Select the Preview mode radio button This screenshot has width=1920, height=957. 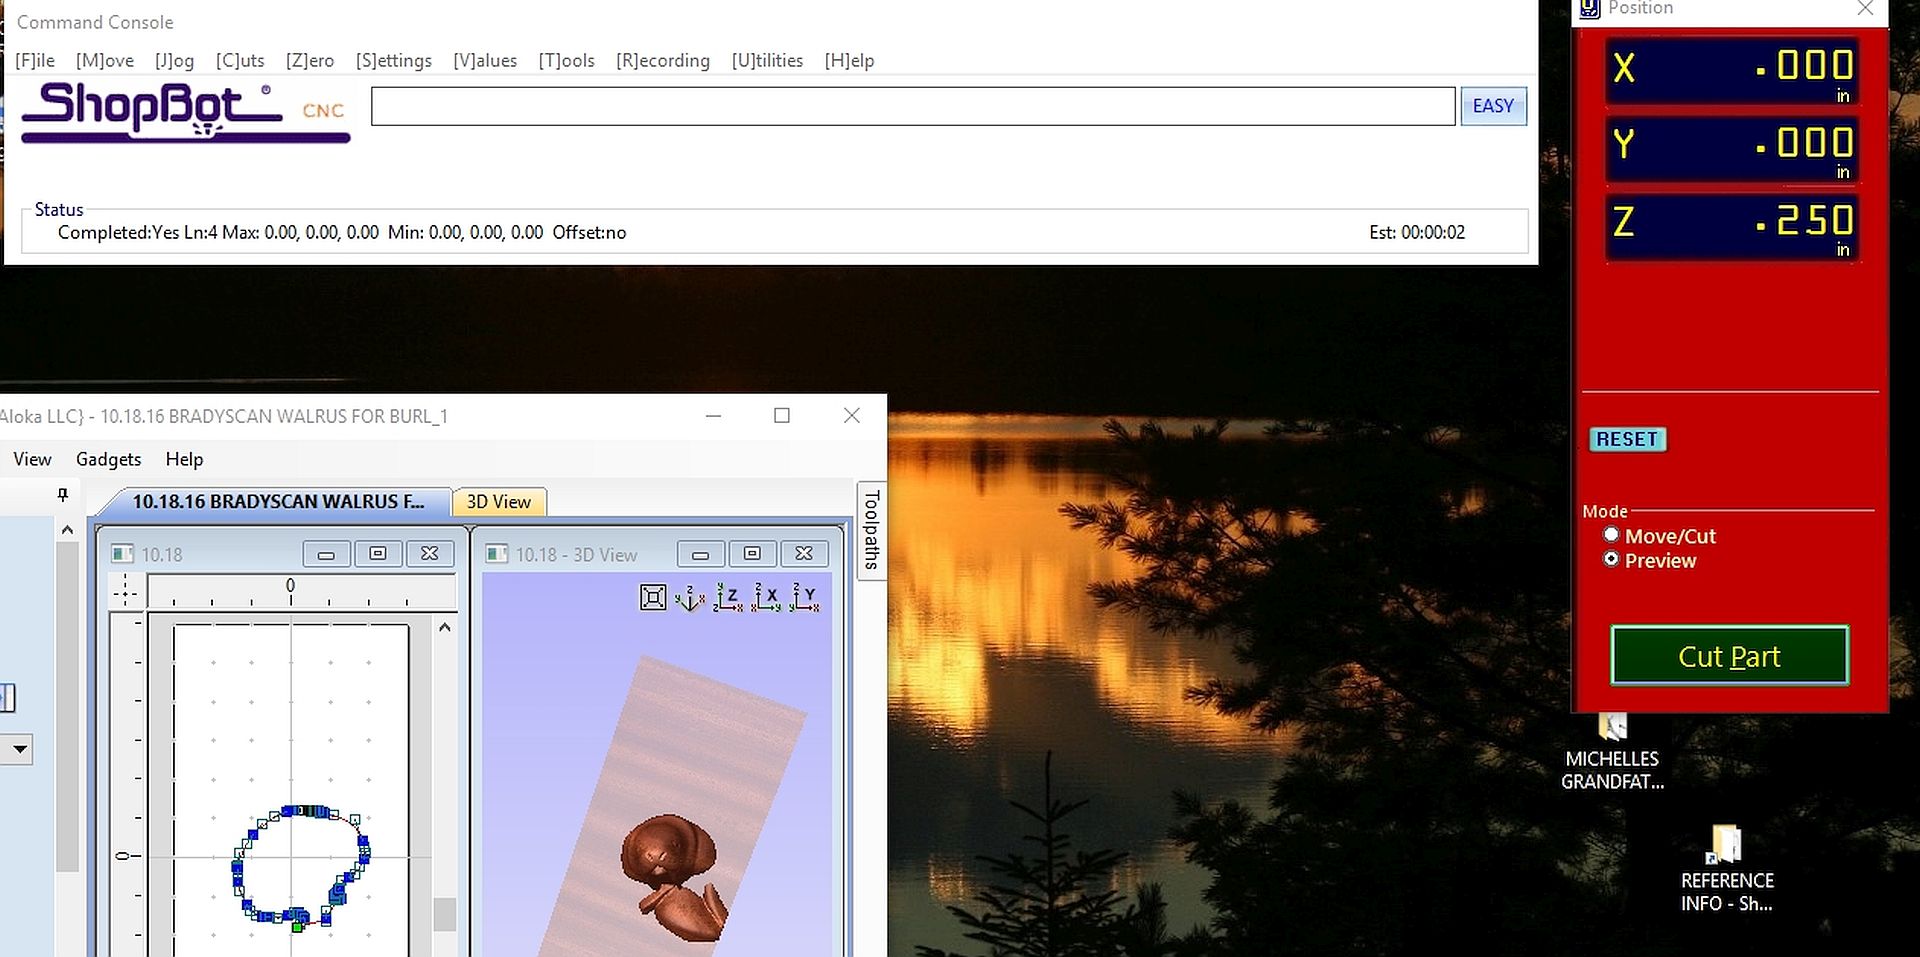1611,560
